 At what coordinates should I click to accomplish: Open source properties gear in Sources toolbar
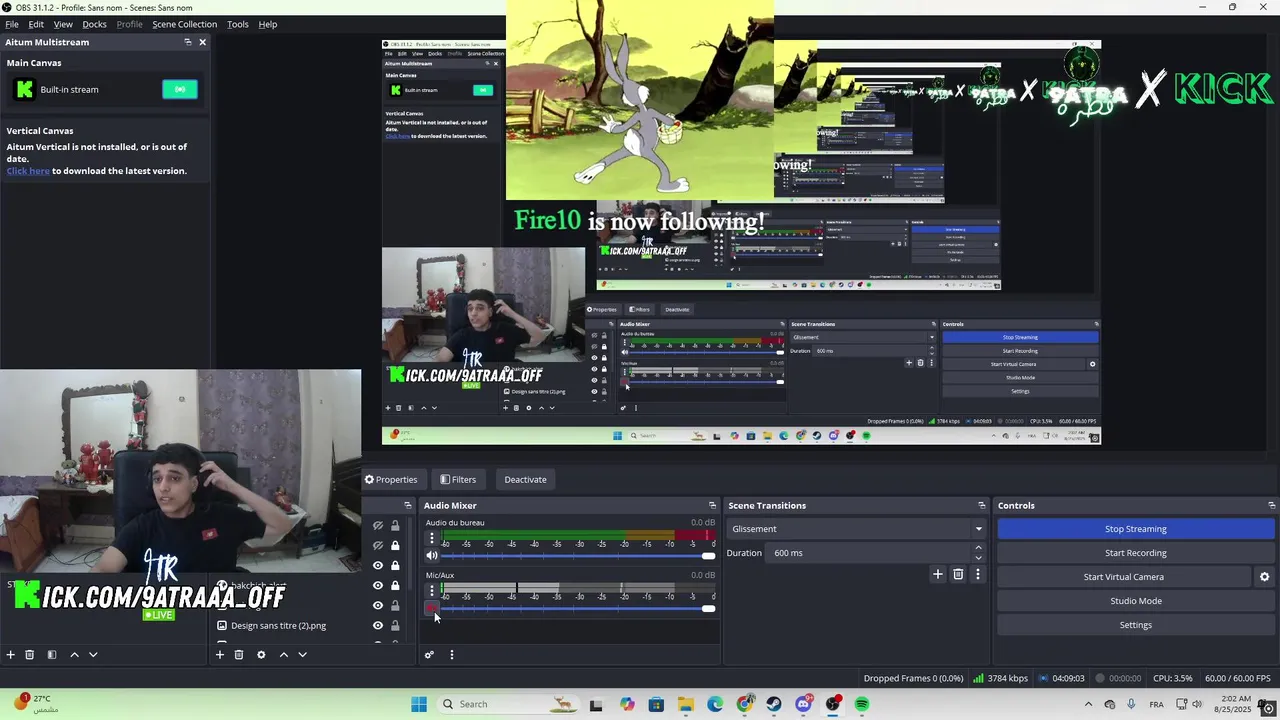261,655
